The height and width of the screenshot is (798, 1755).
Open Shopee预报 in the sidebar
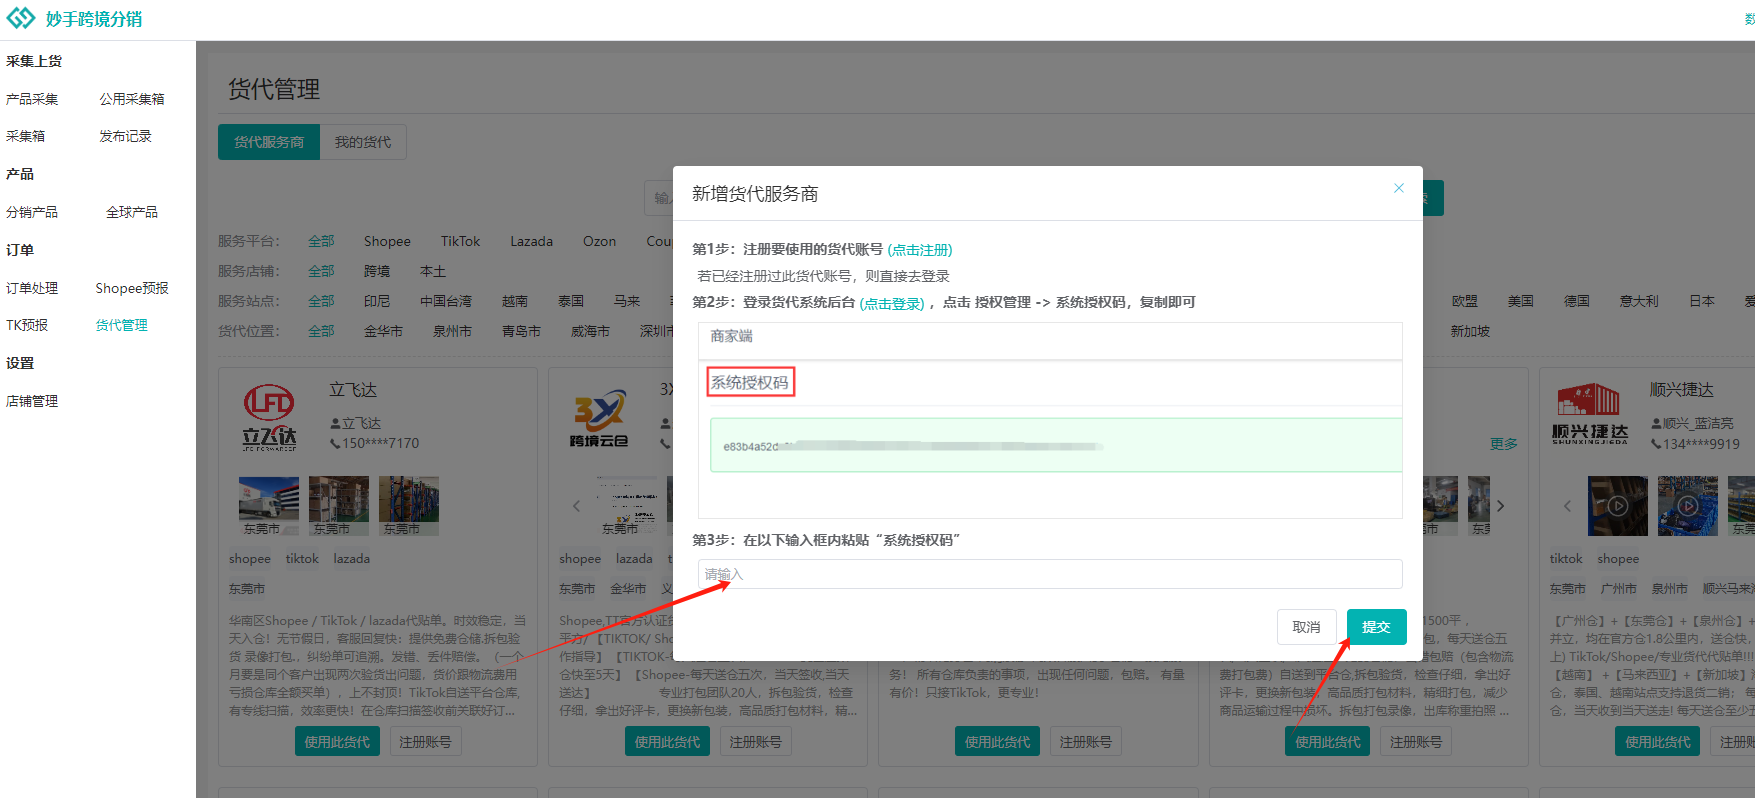[x=132, y=288]
